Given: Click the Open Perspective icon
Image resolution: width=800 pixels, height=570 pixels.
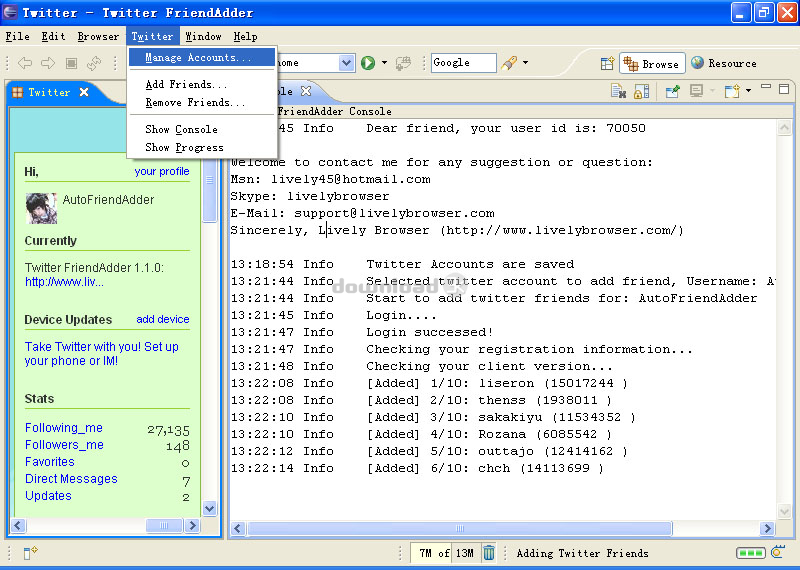Looking at the screenshot, I should click(607, 63).
